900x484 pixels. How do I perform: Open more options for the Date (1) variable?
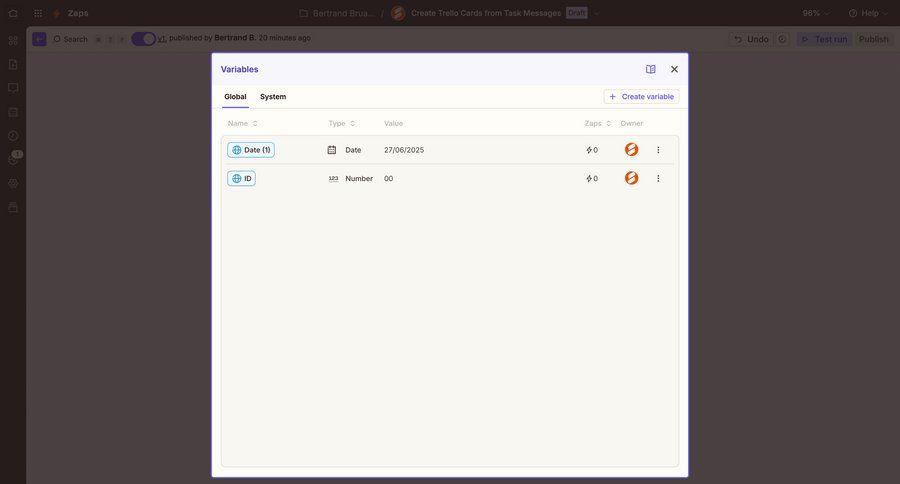658,150
